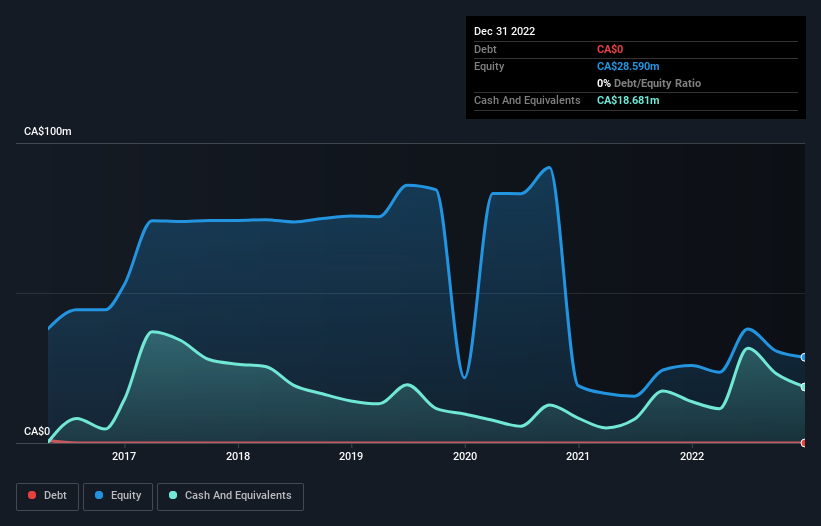
Task: Click the Cash And Equivalents tooltip row label
Action: (x=527, y=100)
